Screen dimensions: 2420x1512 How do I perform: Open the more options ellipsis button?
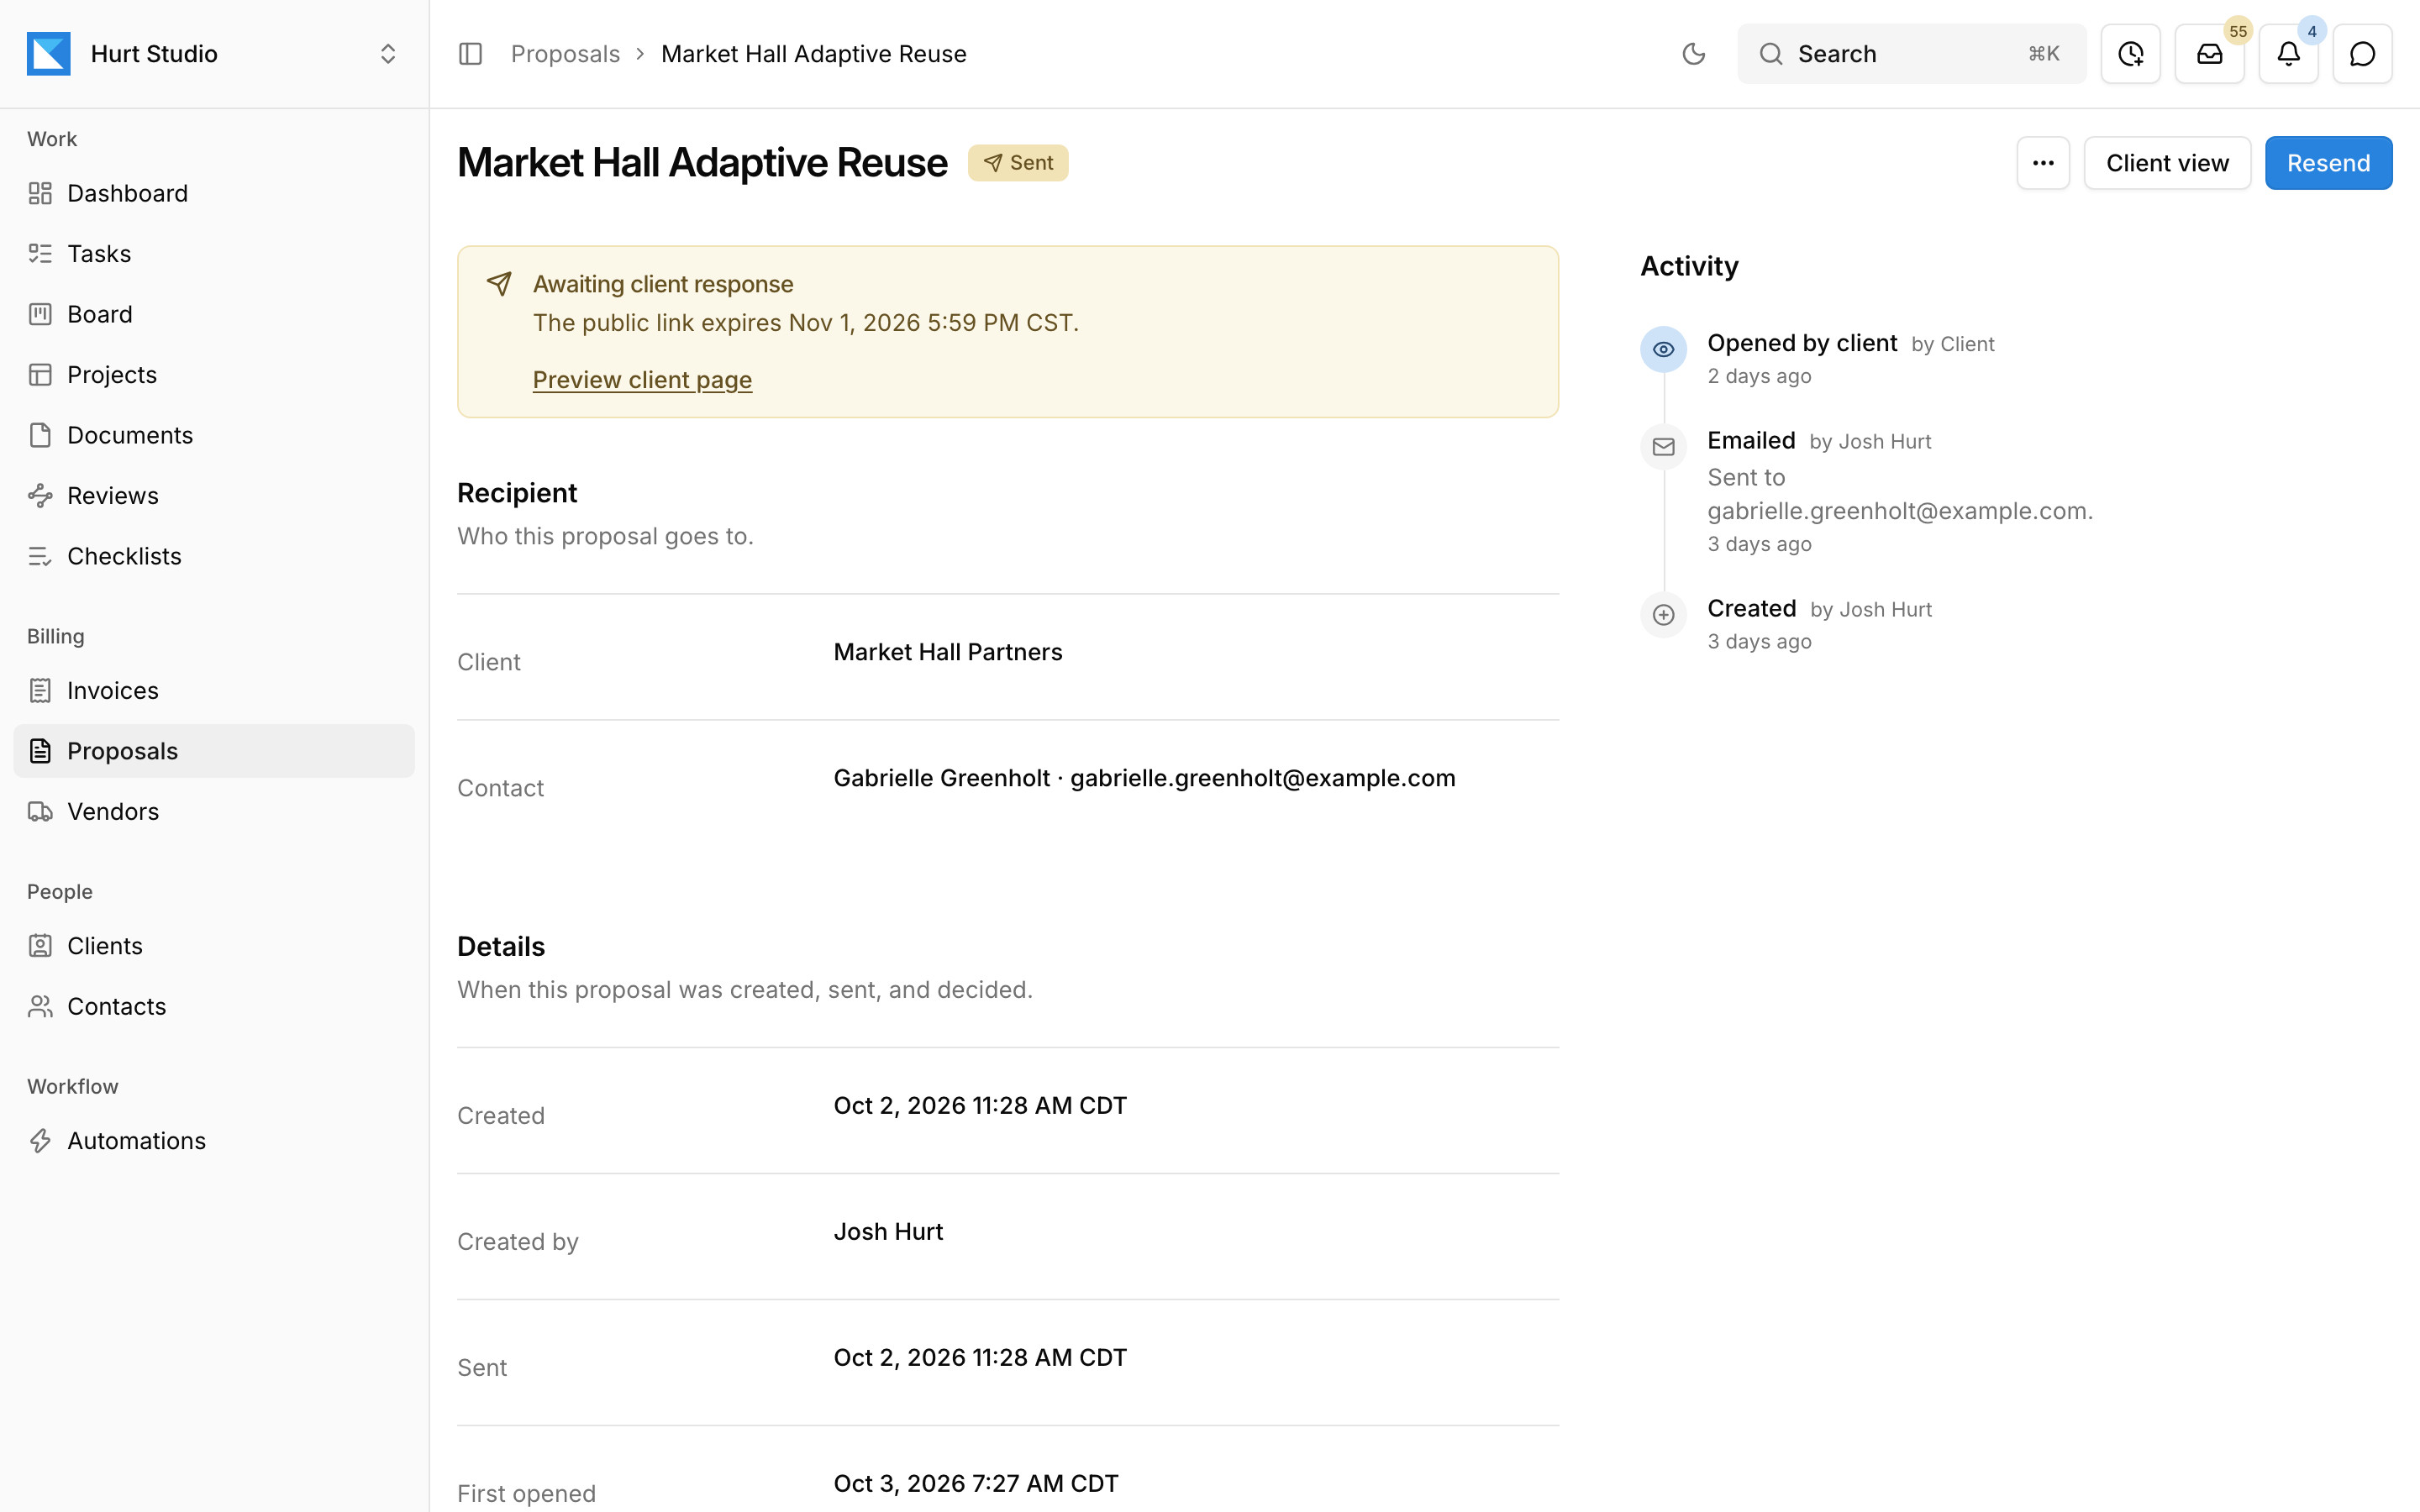2043,163
